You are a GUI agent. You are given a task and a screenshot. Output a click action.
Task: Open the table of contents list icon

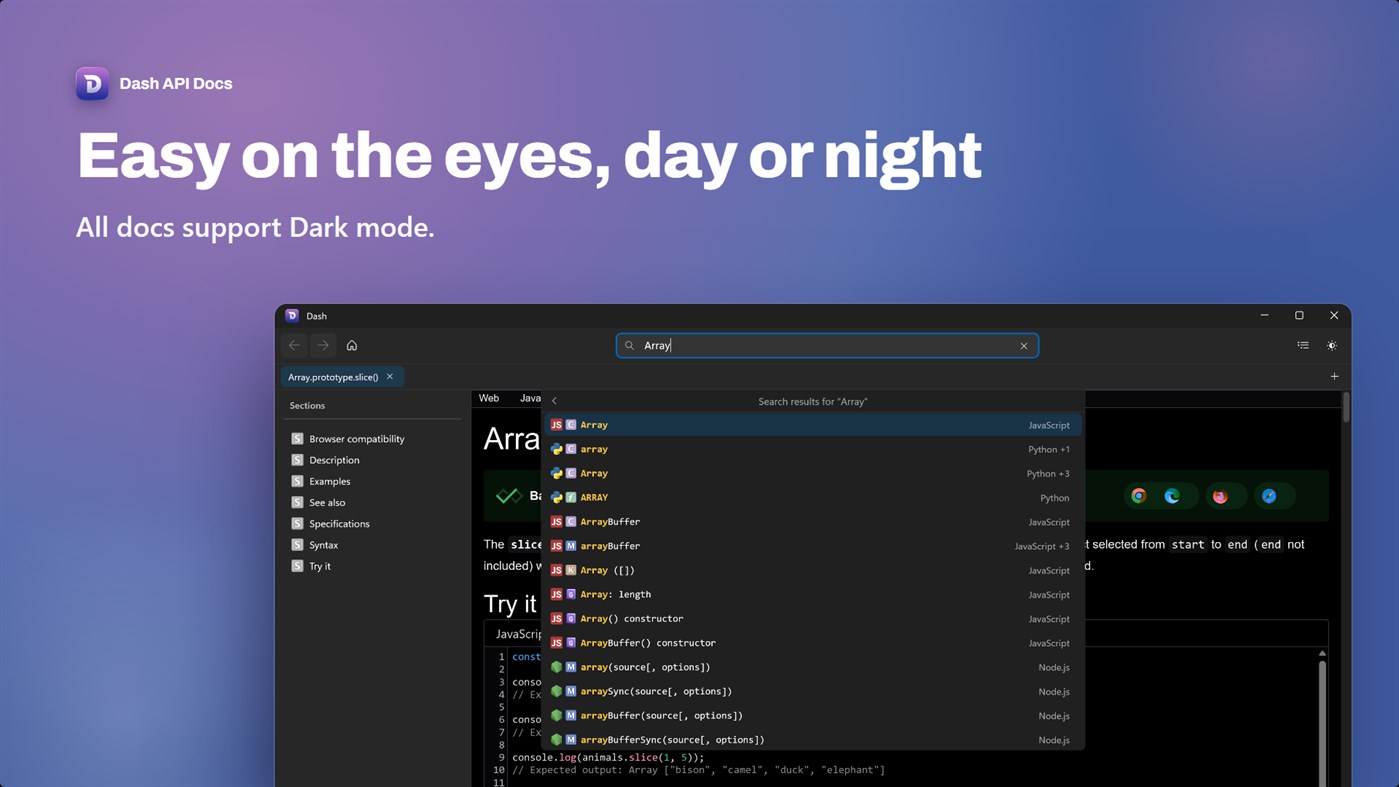1303,345
